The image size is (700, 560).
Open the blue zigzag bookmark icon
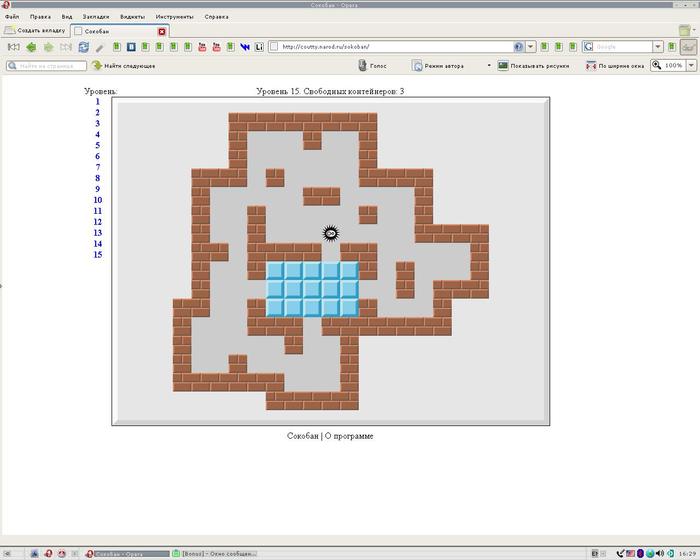pos(245,47)
